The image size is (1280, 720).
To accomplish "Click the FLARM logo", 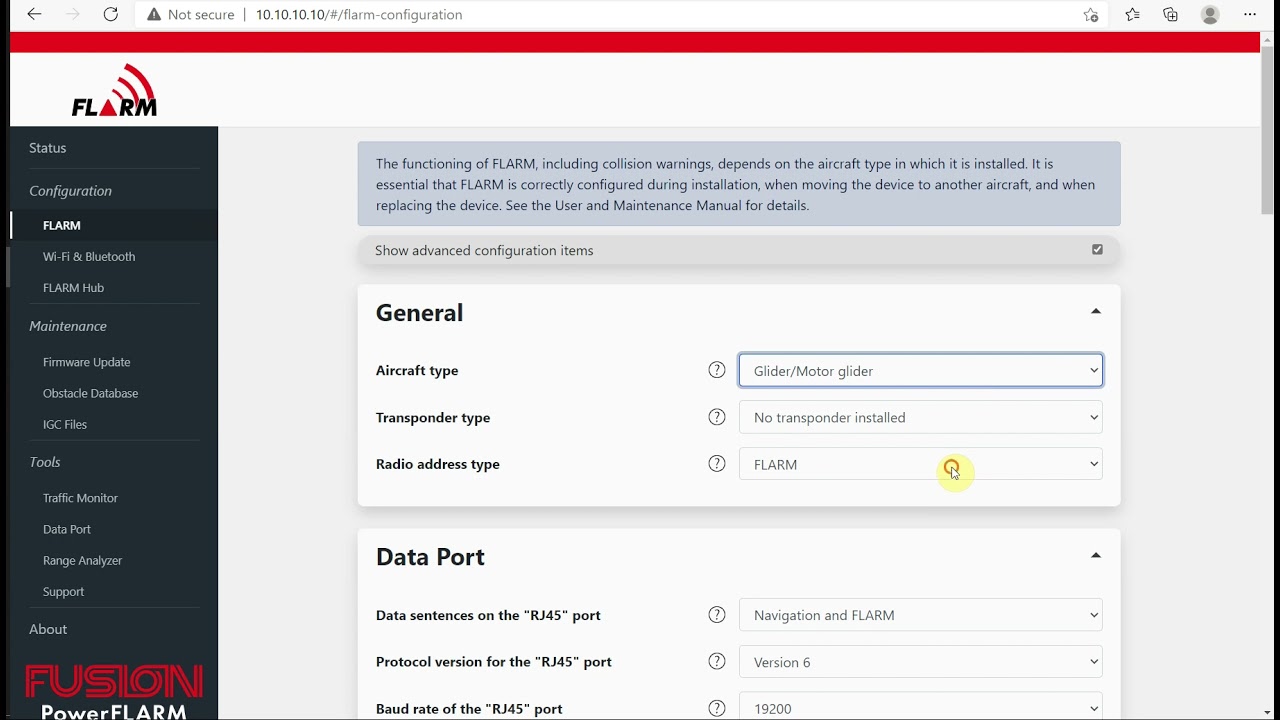I will 114,90.
